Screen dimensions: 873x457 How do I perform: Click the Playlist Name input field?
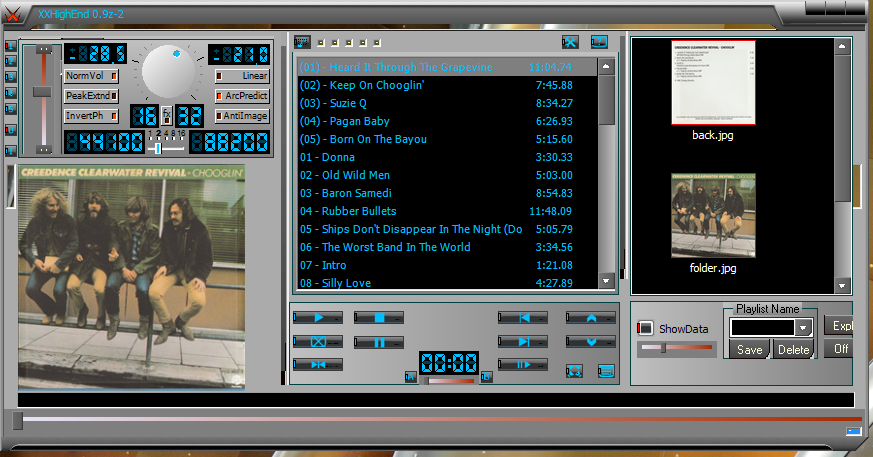tap(762, 328)
